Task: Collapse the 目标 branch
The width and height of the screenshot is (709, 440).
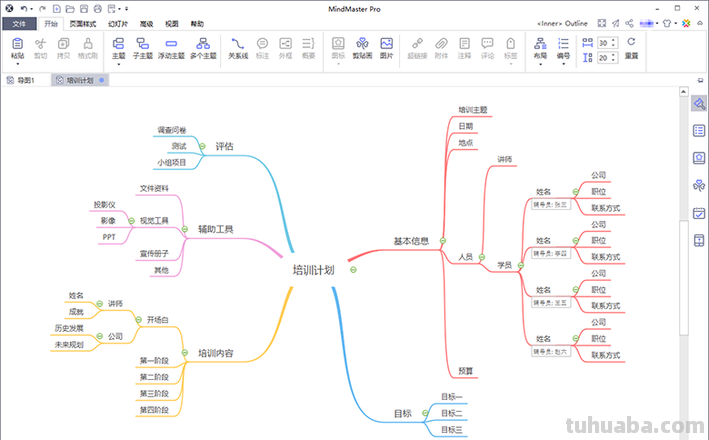Action: pos(425,413)
